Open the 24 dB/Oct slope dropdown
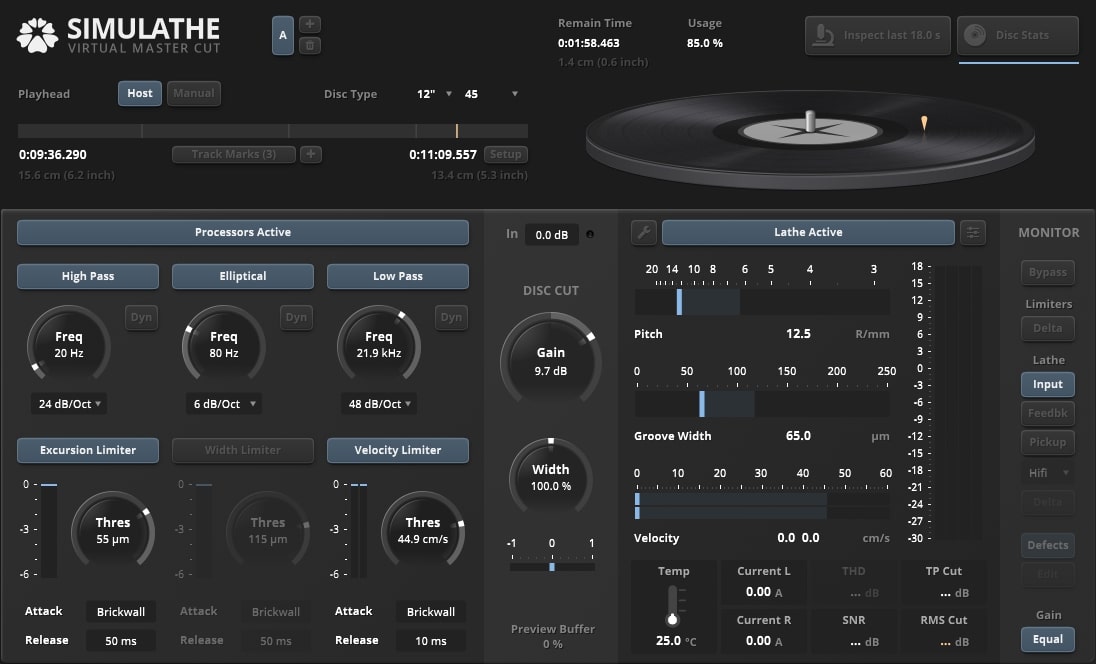The image size is (1096, 664). (68, 404)
